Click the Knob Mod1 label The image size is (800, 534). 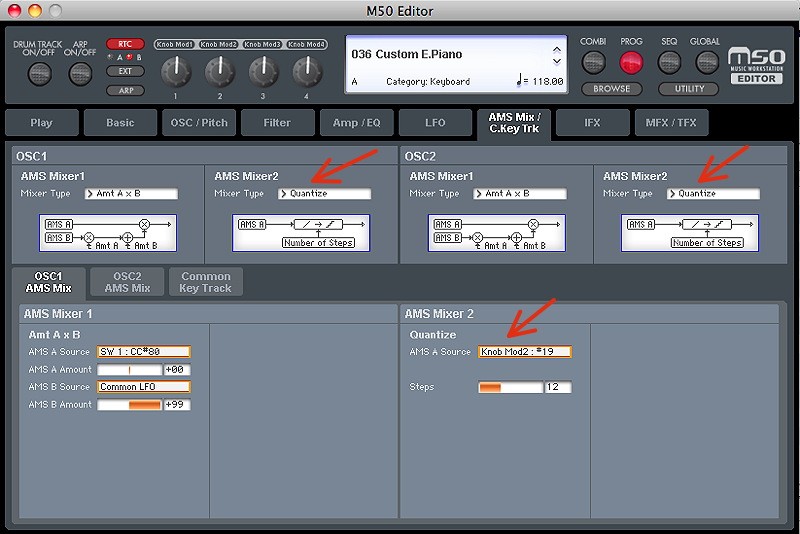click(174, 44)
